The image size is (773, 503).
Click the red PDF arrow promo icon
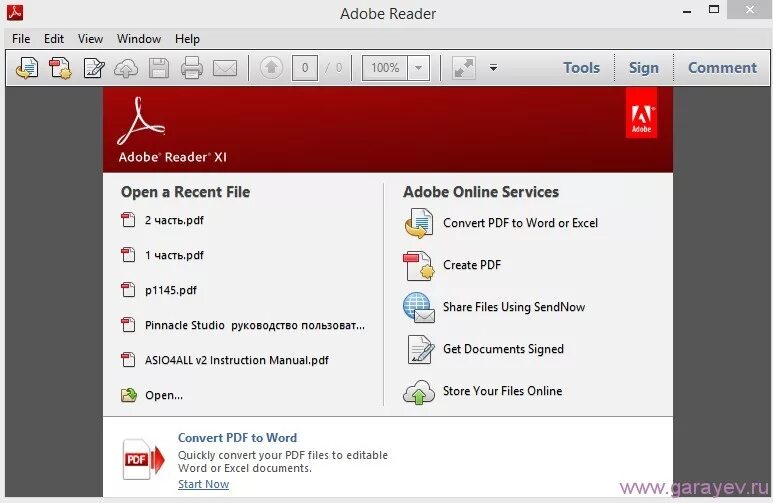(143, 460)
